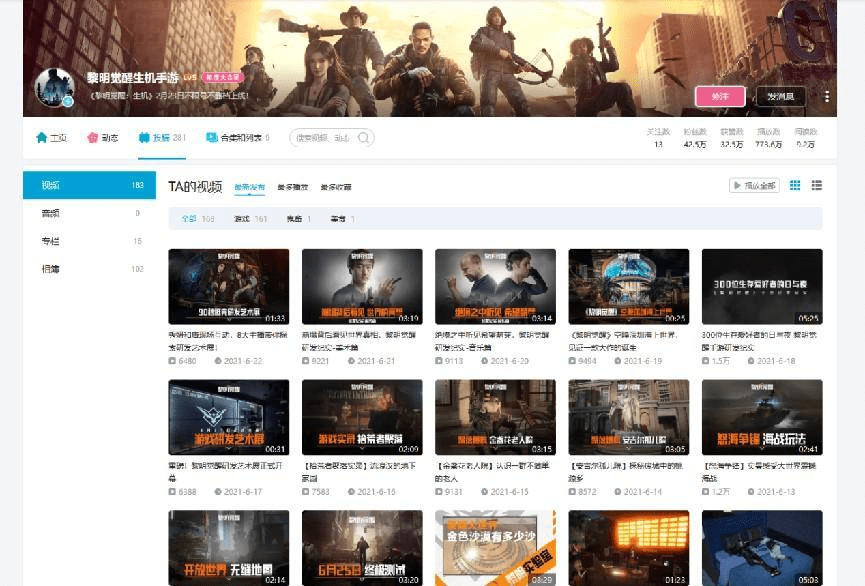865x586 pixels.
Task: Click title of video dated 2021-6-16
Action: (359, 472)
